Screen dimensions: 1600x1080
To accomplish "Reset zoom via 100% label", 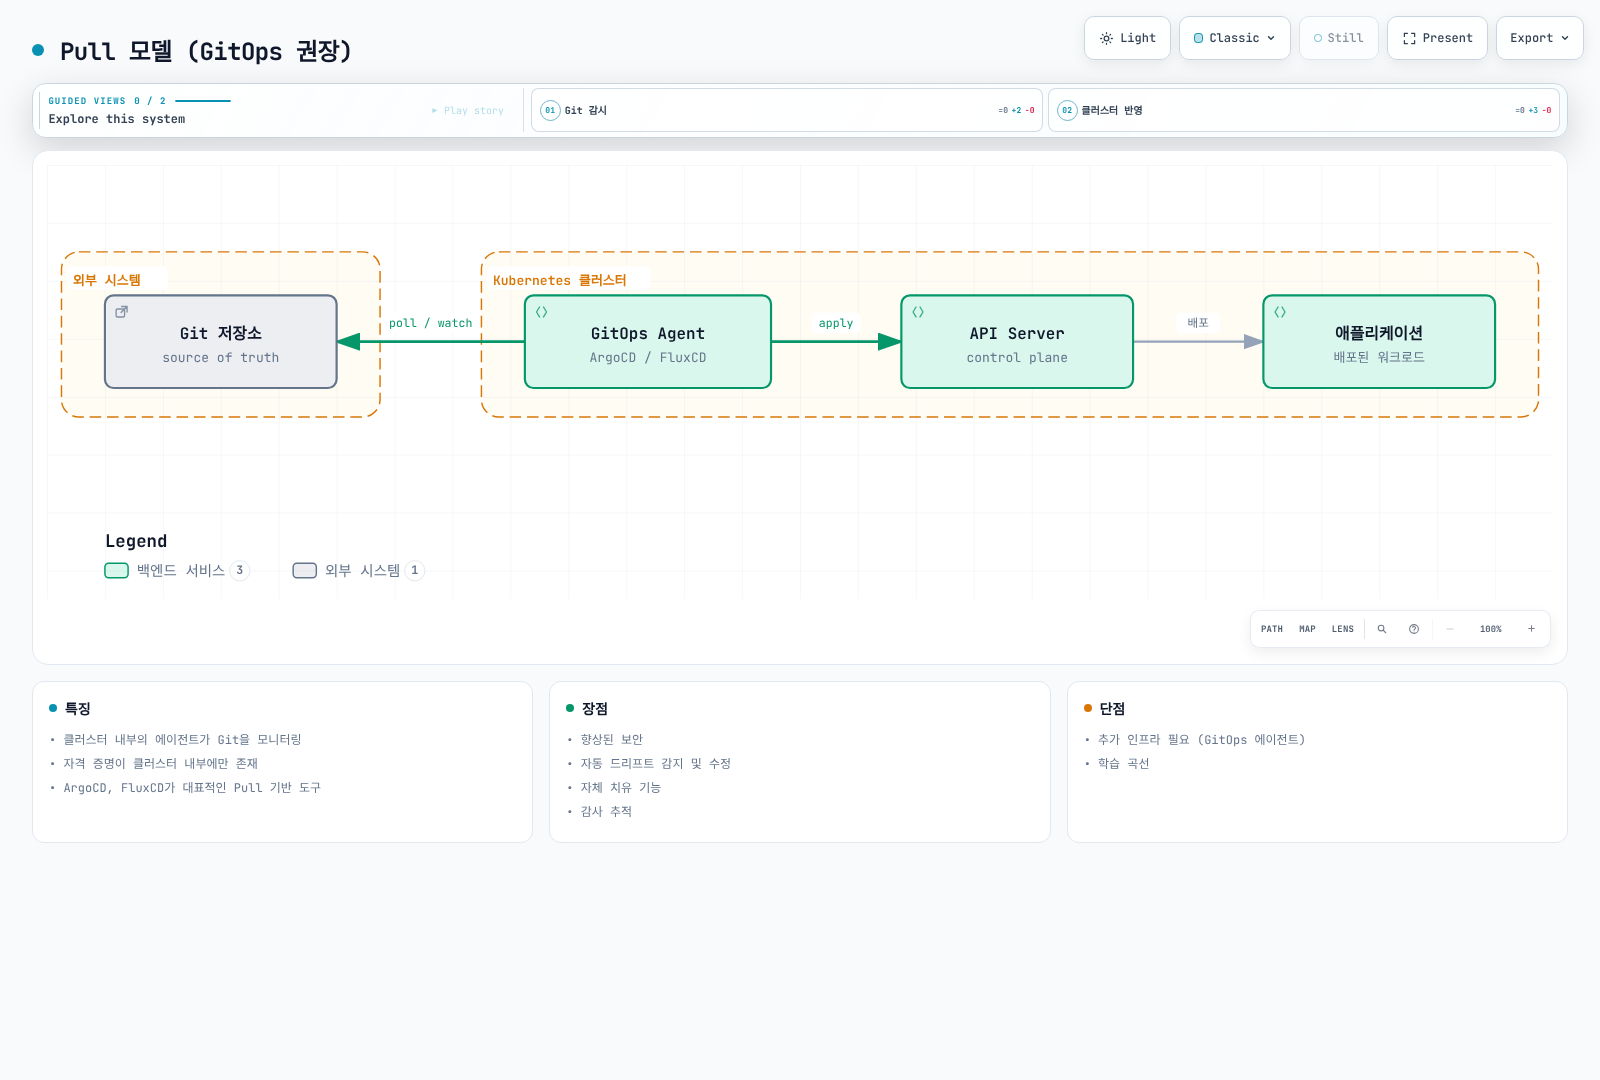I will click(1491, 629).
